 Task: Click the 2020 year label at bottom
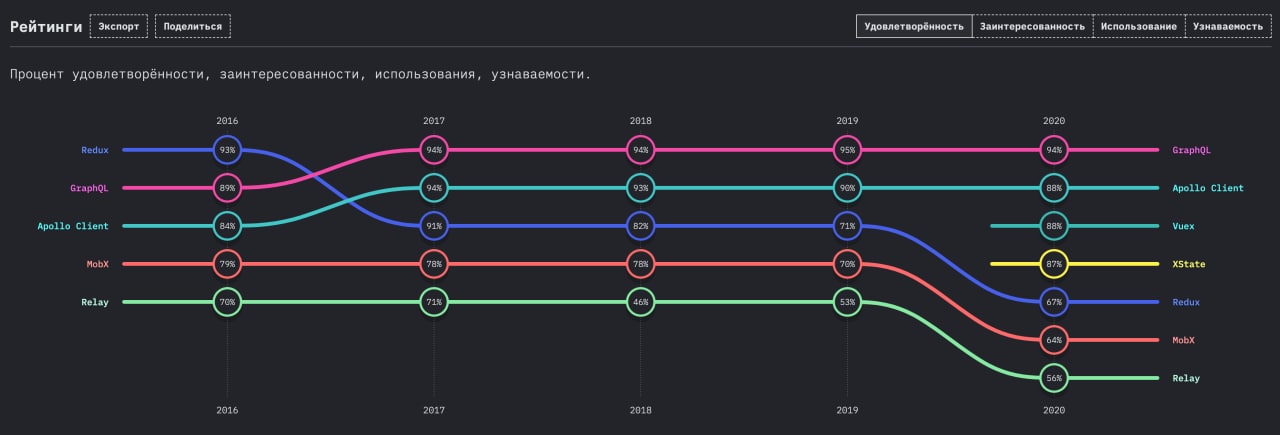point(1054,410)
